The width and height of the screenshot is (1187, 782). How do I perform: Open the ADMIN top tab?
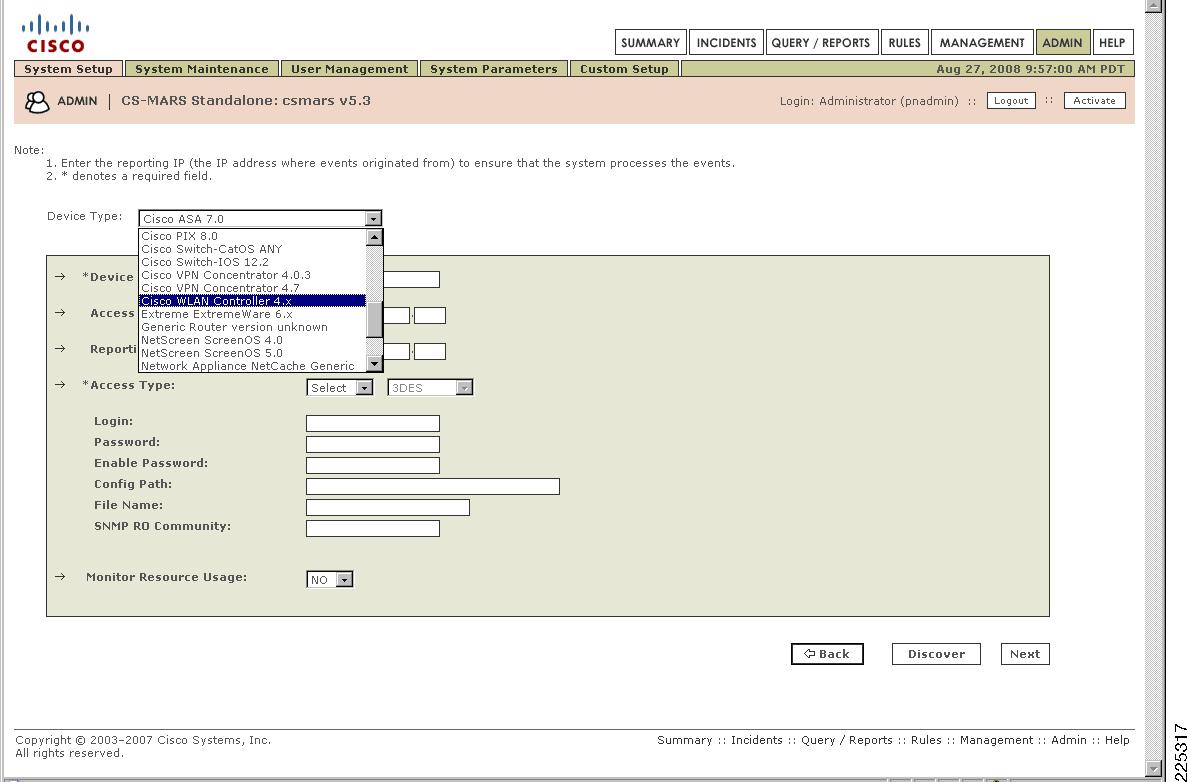click(1062, 42)
